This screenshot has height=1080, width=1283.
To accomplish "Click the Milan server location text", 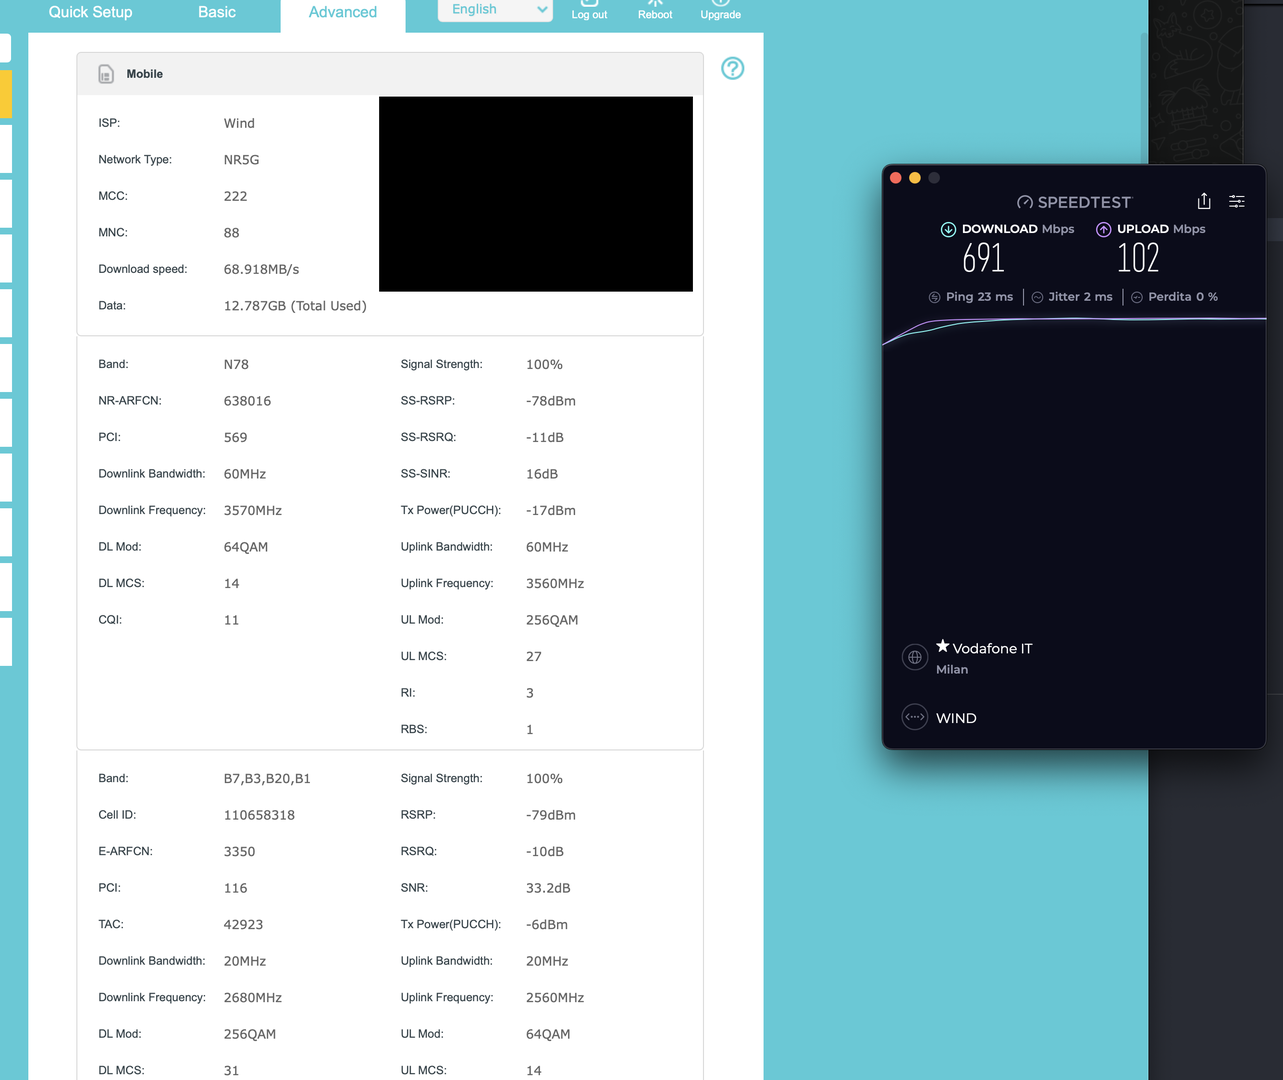I will point(952,670).
